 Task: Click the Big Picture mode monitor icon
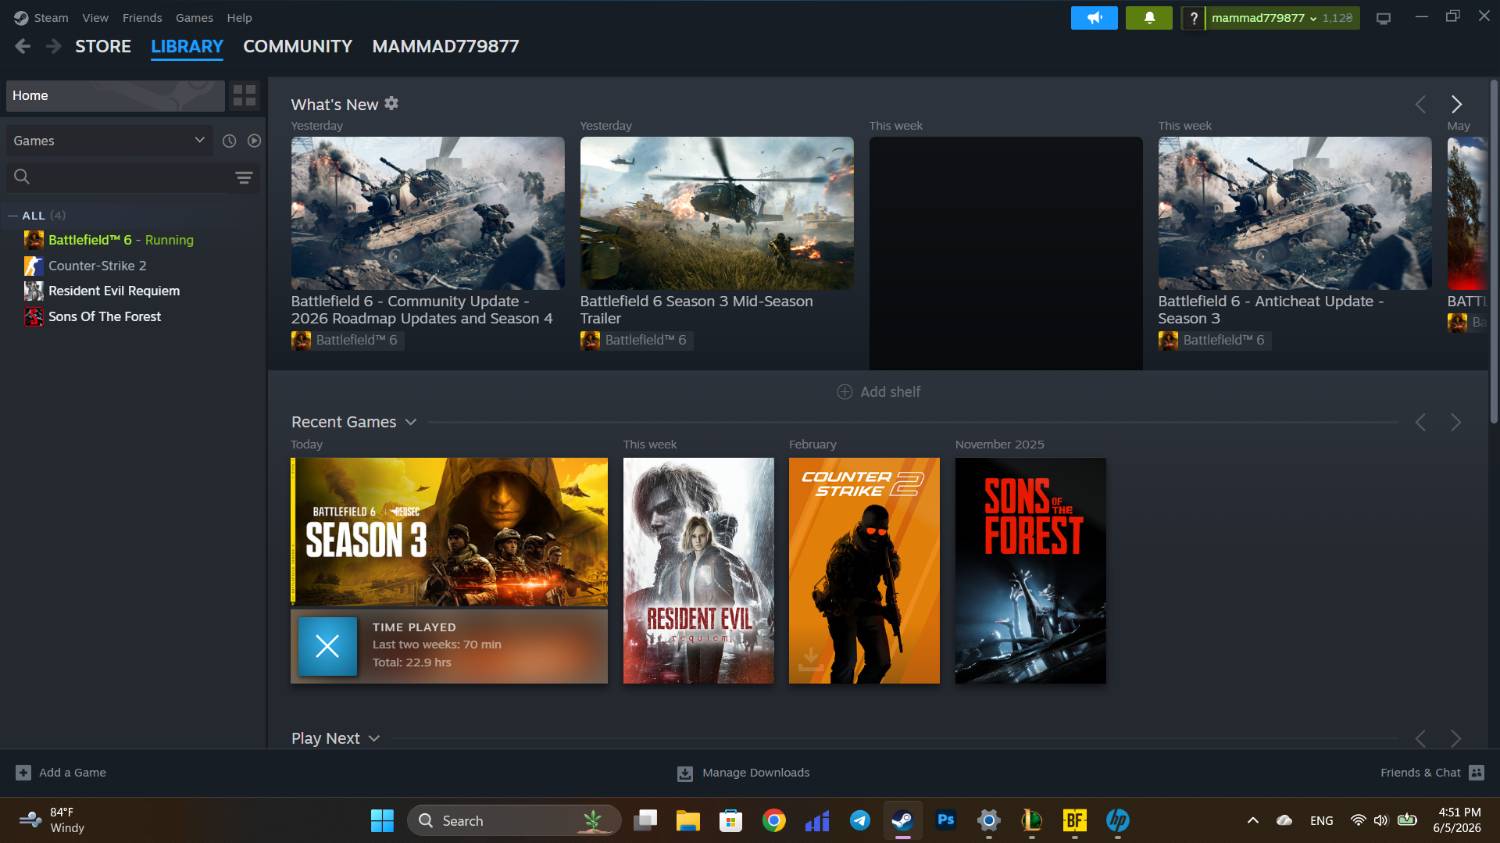pos(1383,18)
